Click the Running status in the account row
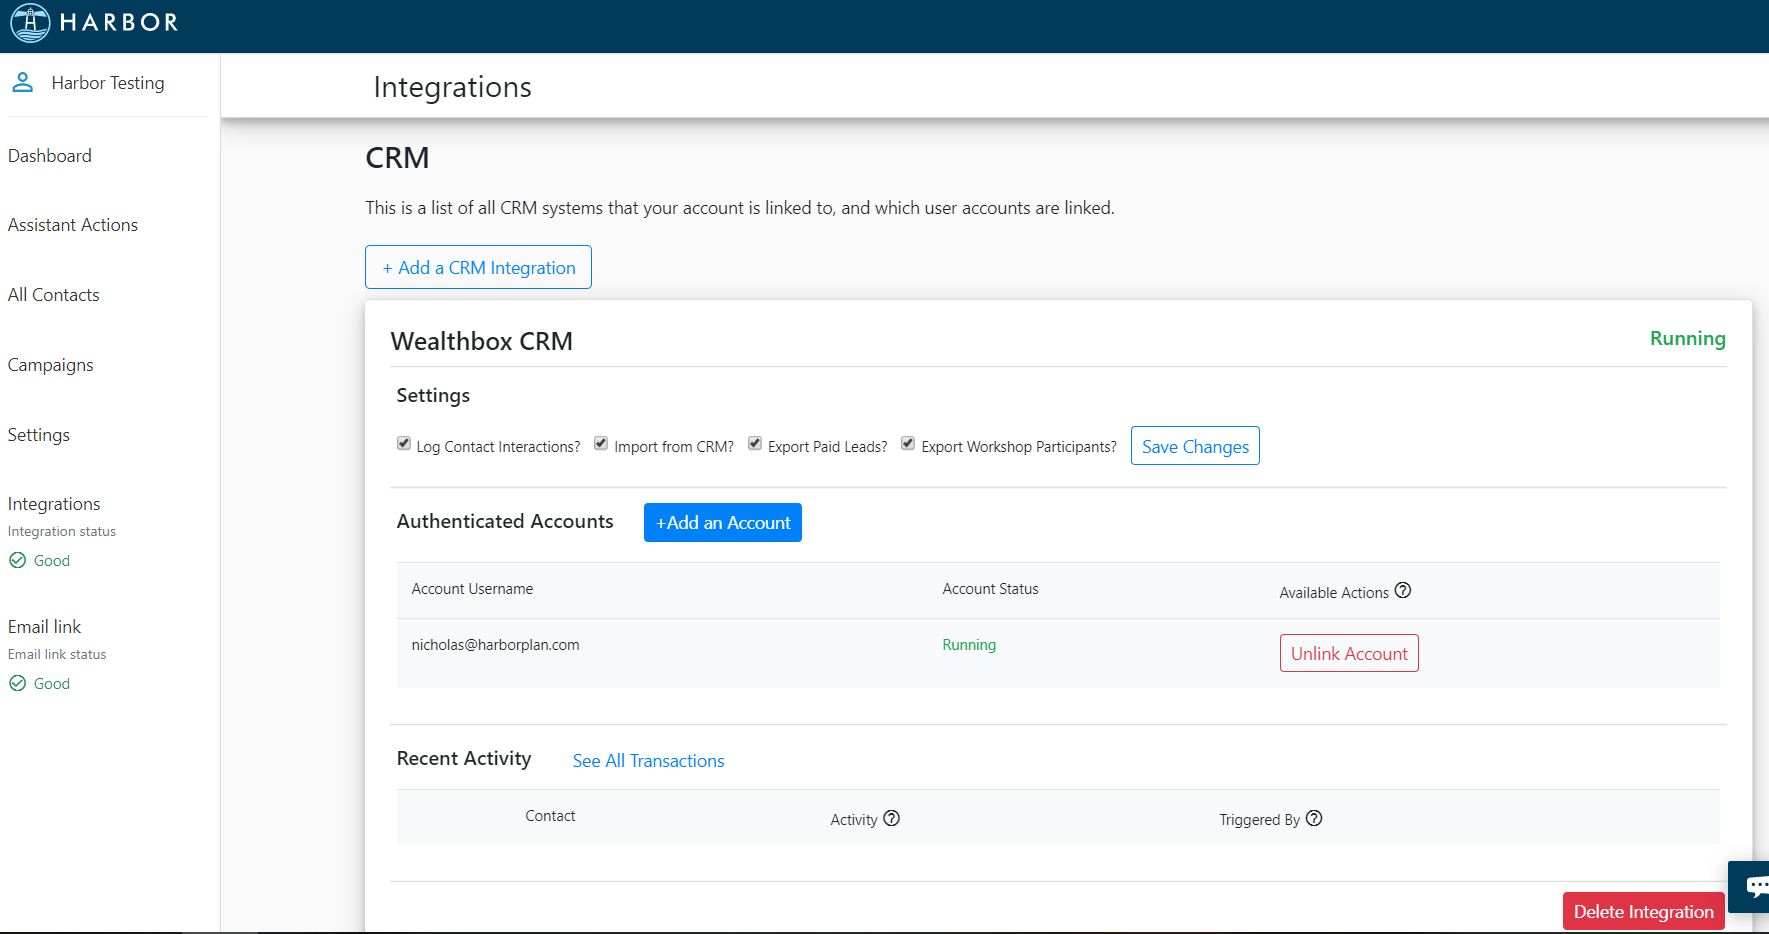The image size is (1769, 934). click(969, 645)
